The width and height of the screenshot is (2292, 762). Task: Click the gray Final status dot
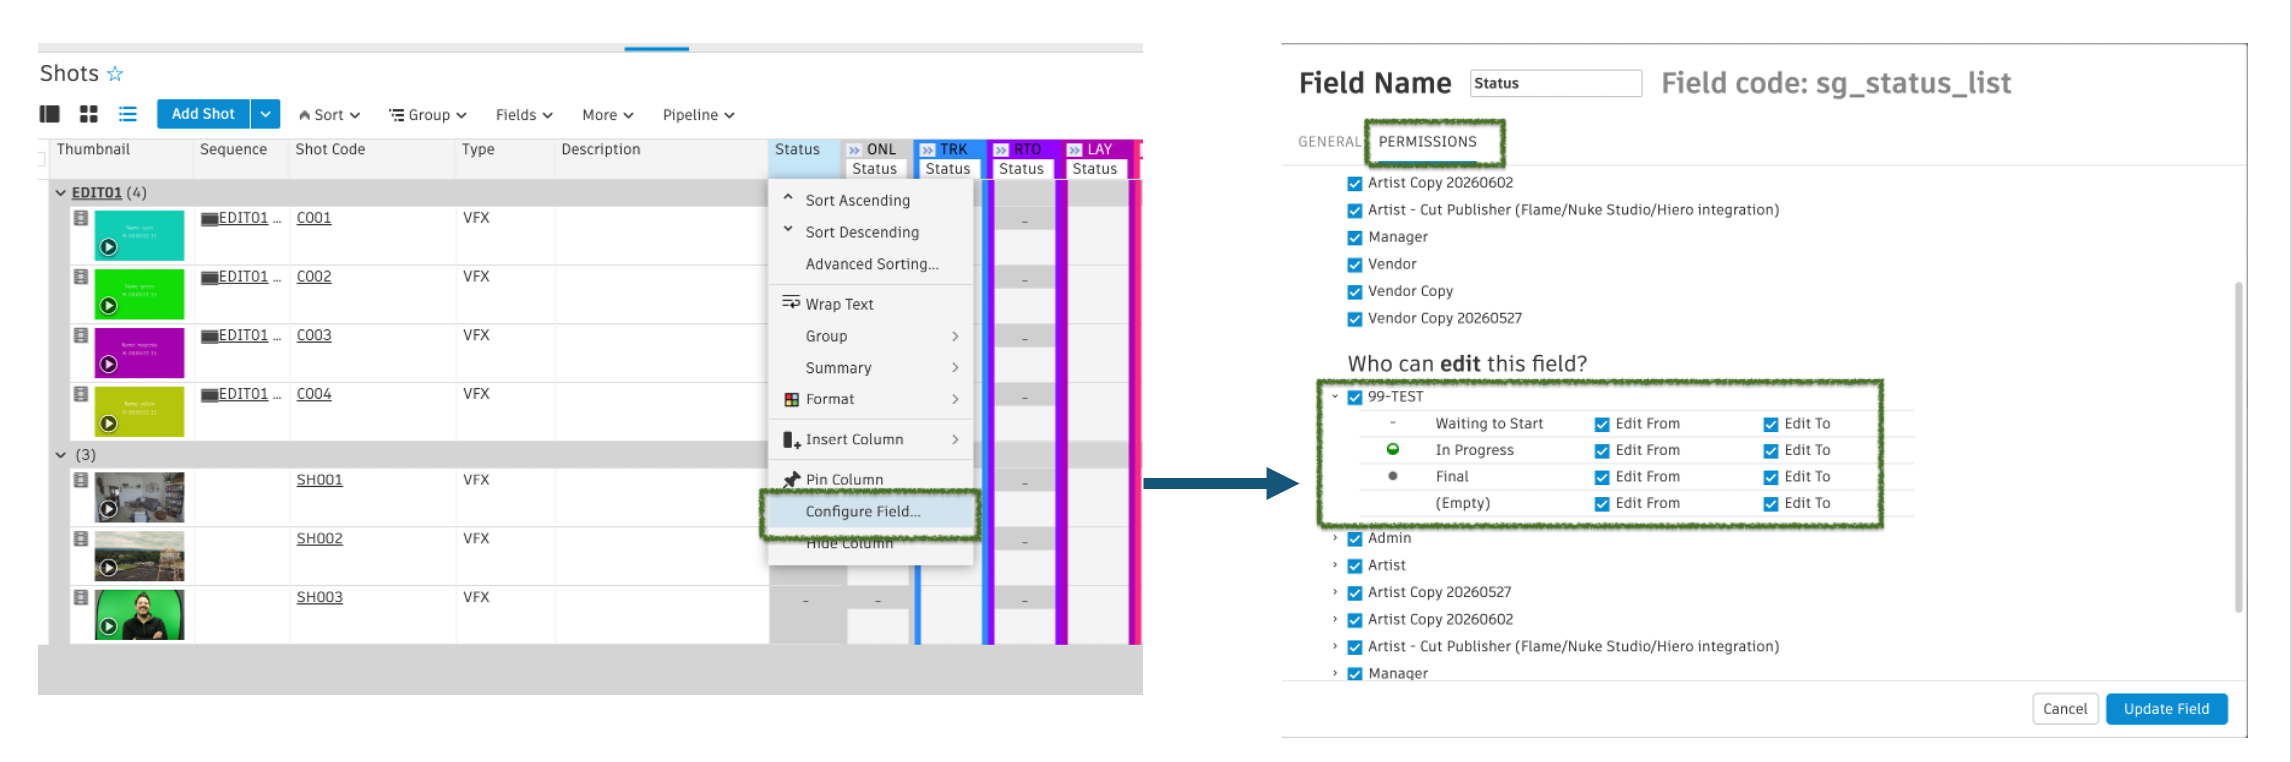(x=1392, y=477)
